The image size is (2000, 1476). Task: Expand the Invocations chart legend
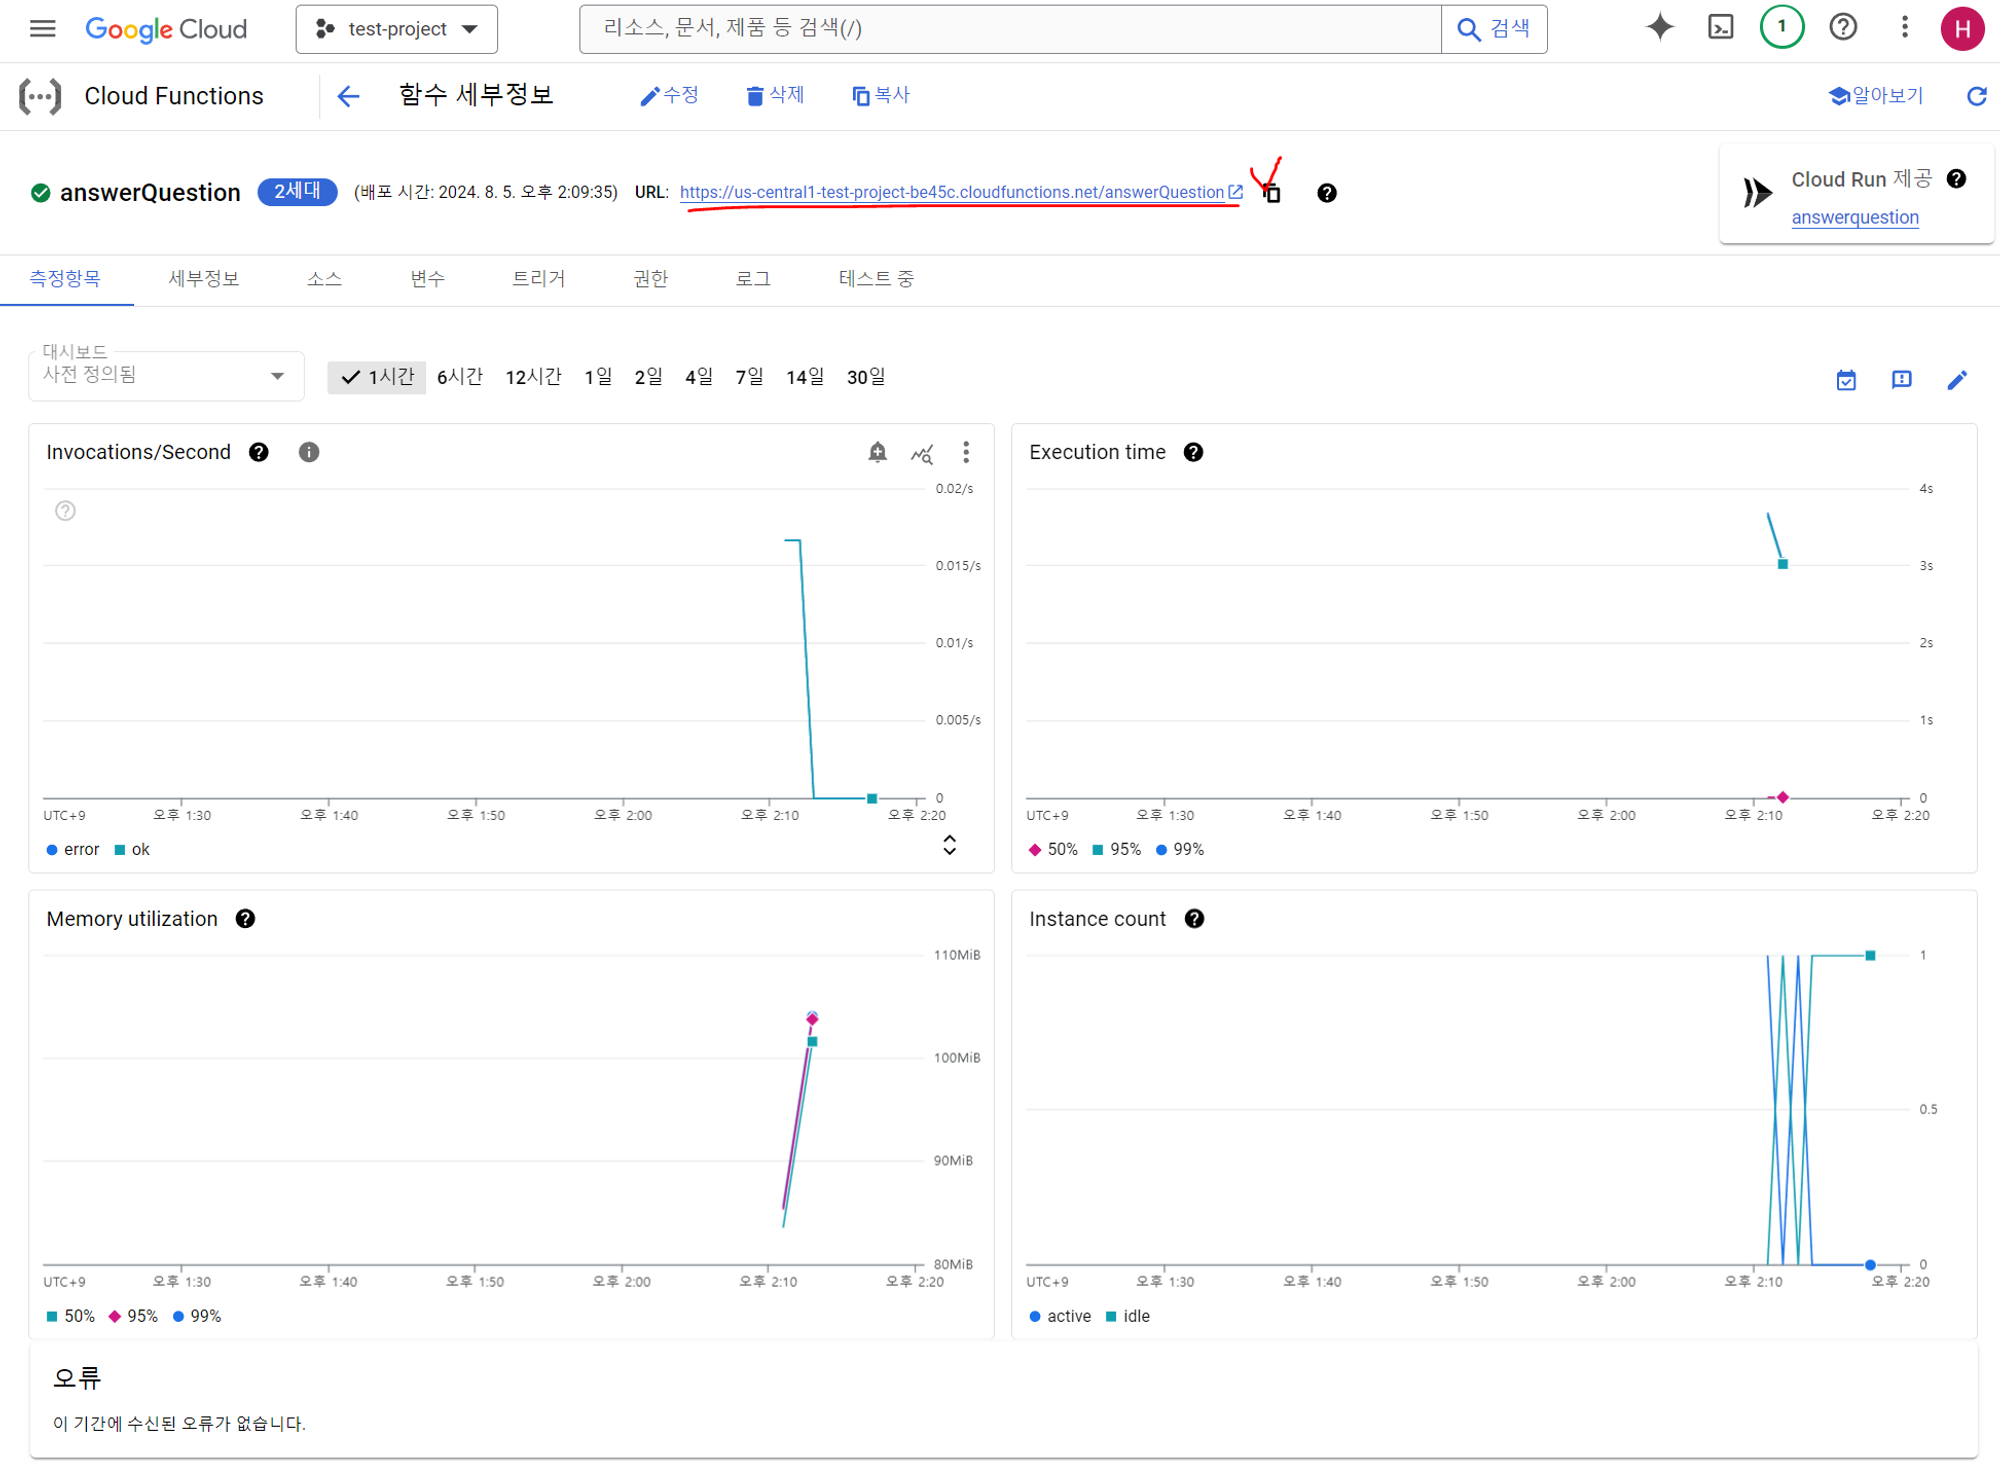click(949, 845)
